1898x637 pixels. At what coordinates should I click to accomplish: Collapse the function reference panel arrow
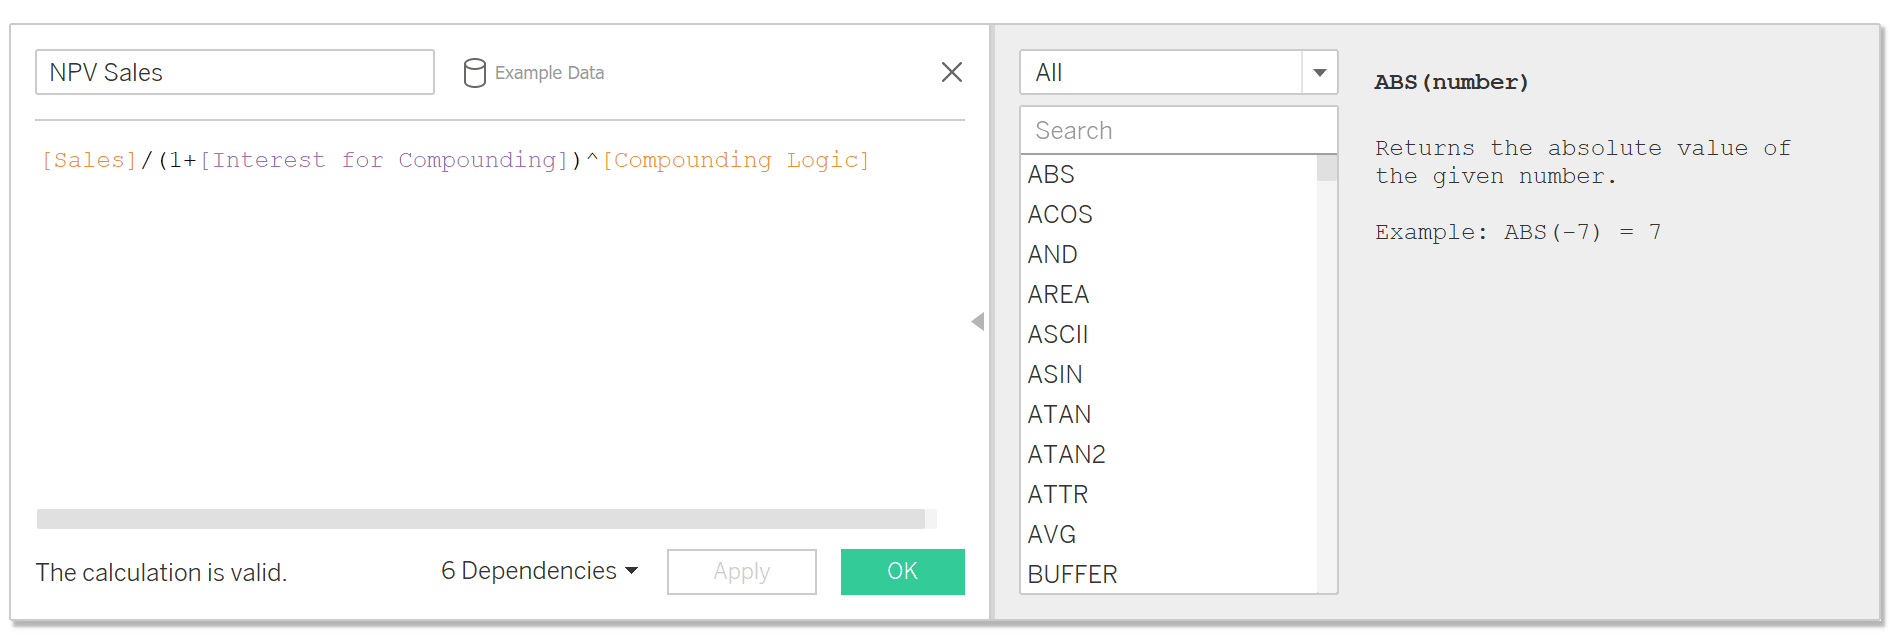[978, 322]
